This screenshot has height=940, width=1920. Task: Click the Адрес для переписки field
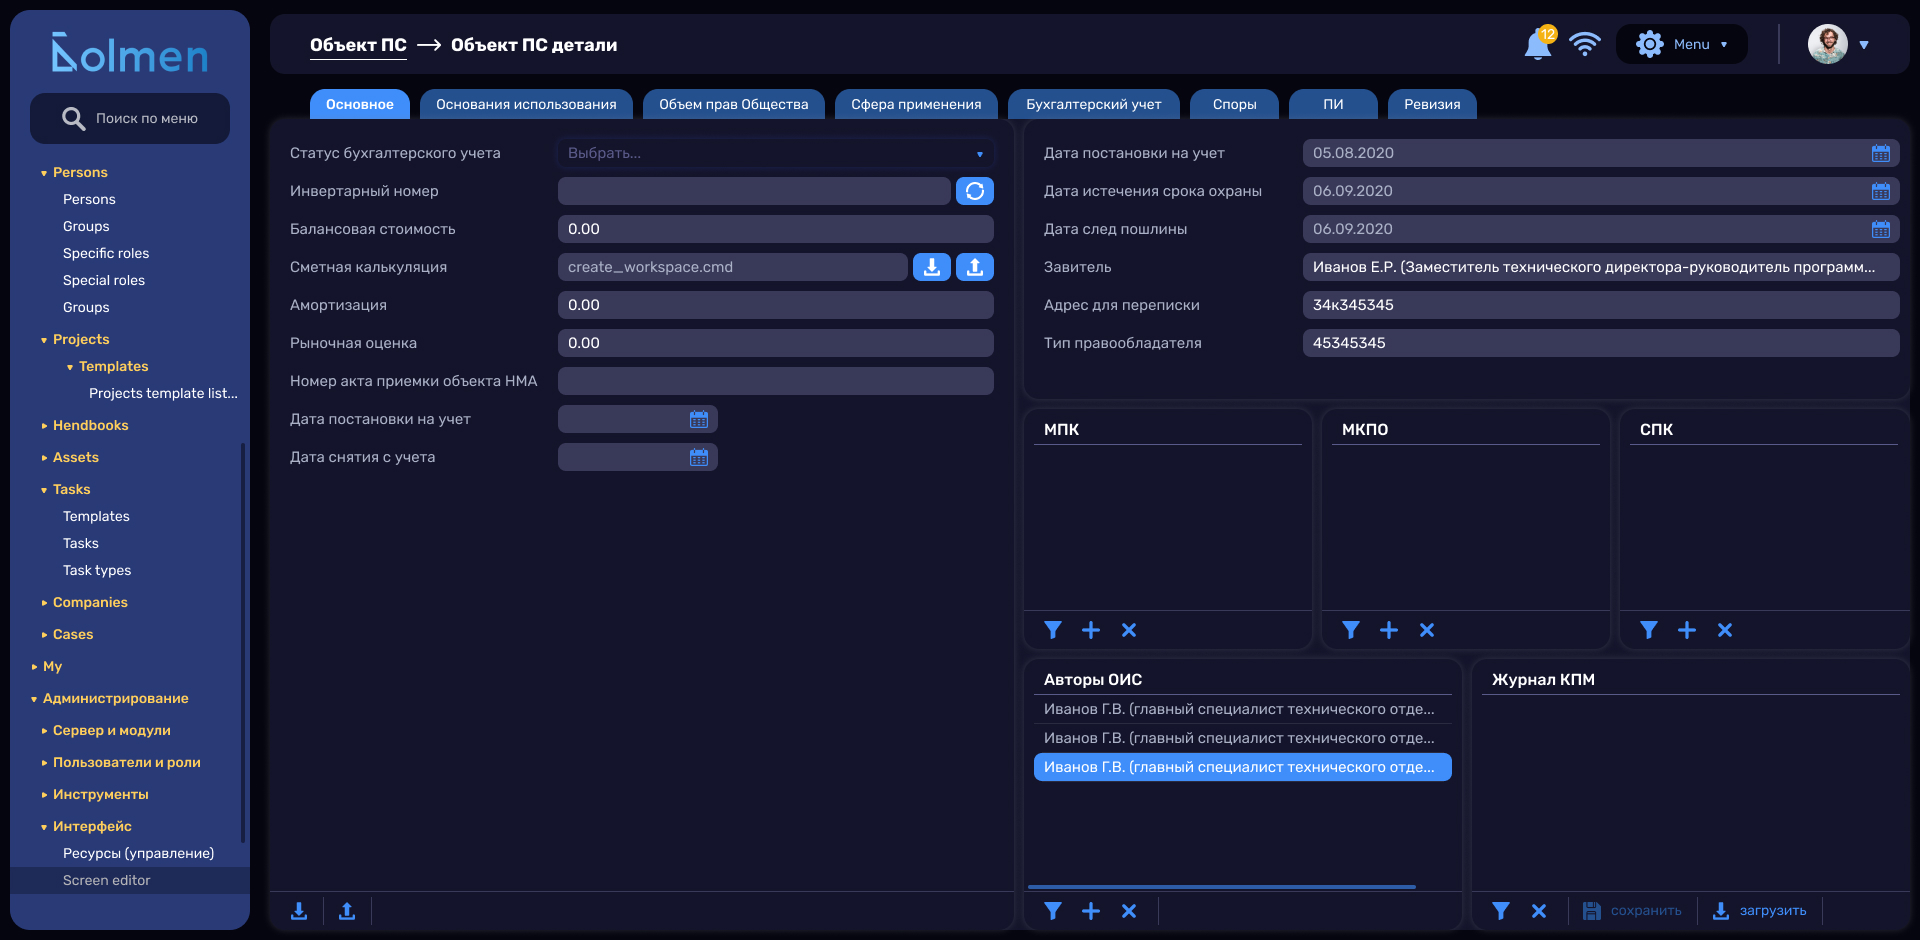pyautogui.click(x=1601, y=305)
